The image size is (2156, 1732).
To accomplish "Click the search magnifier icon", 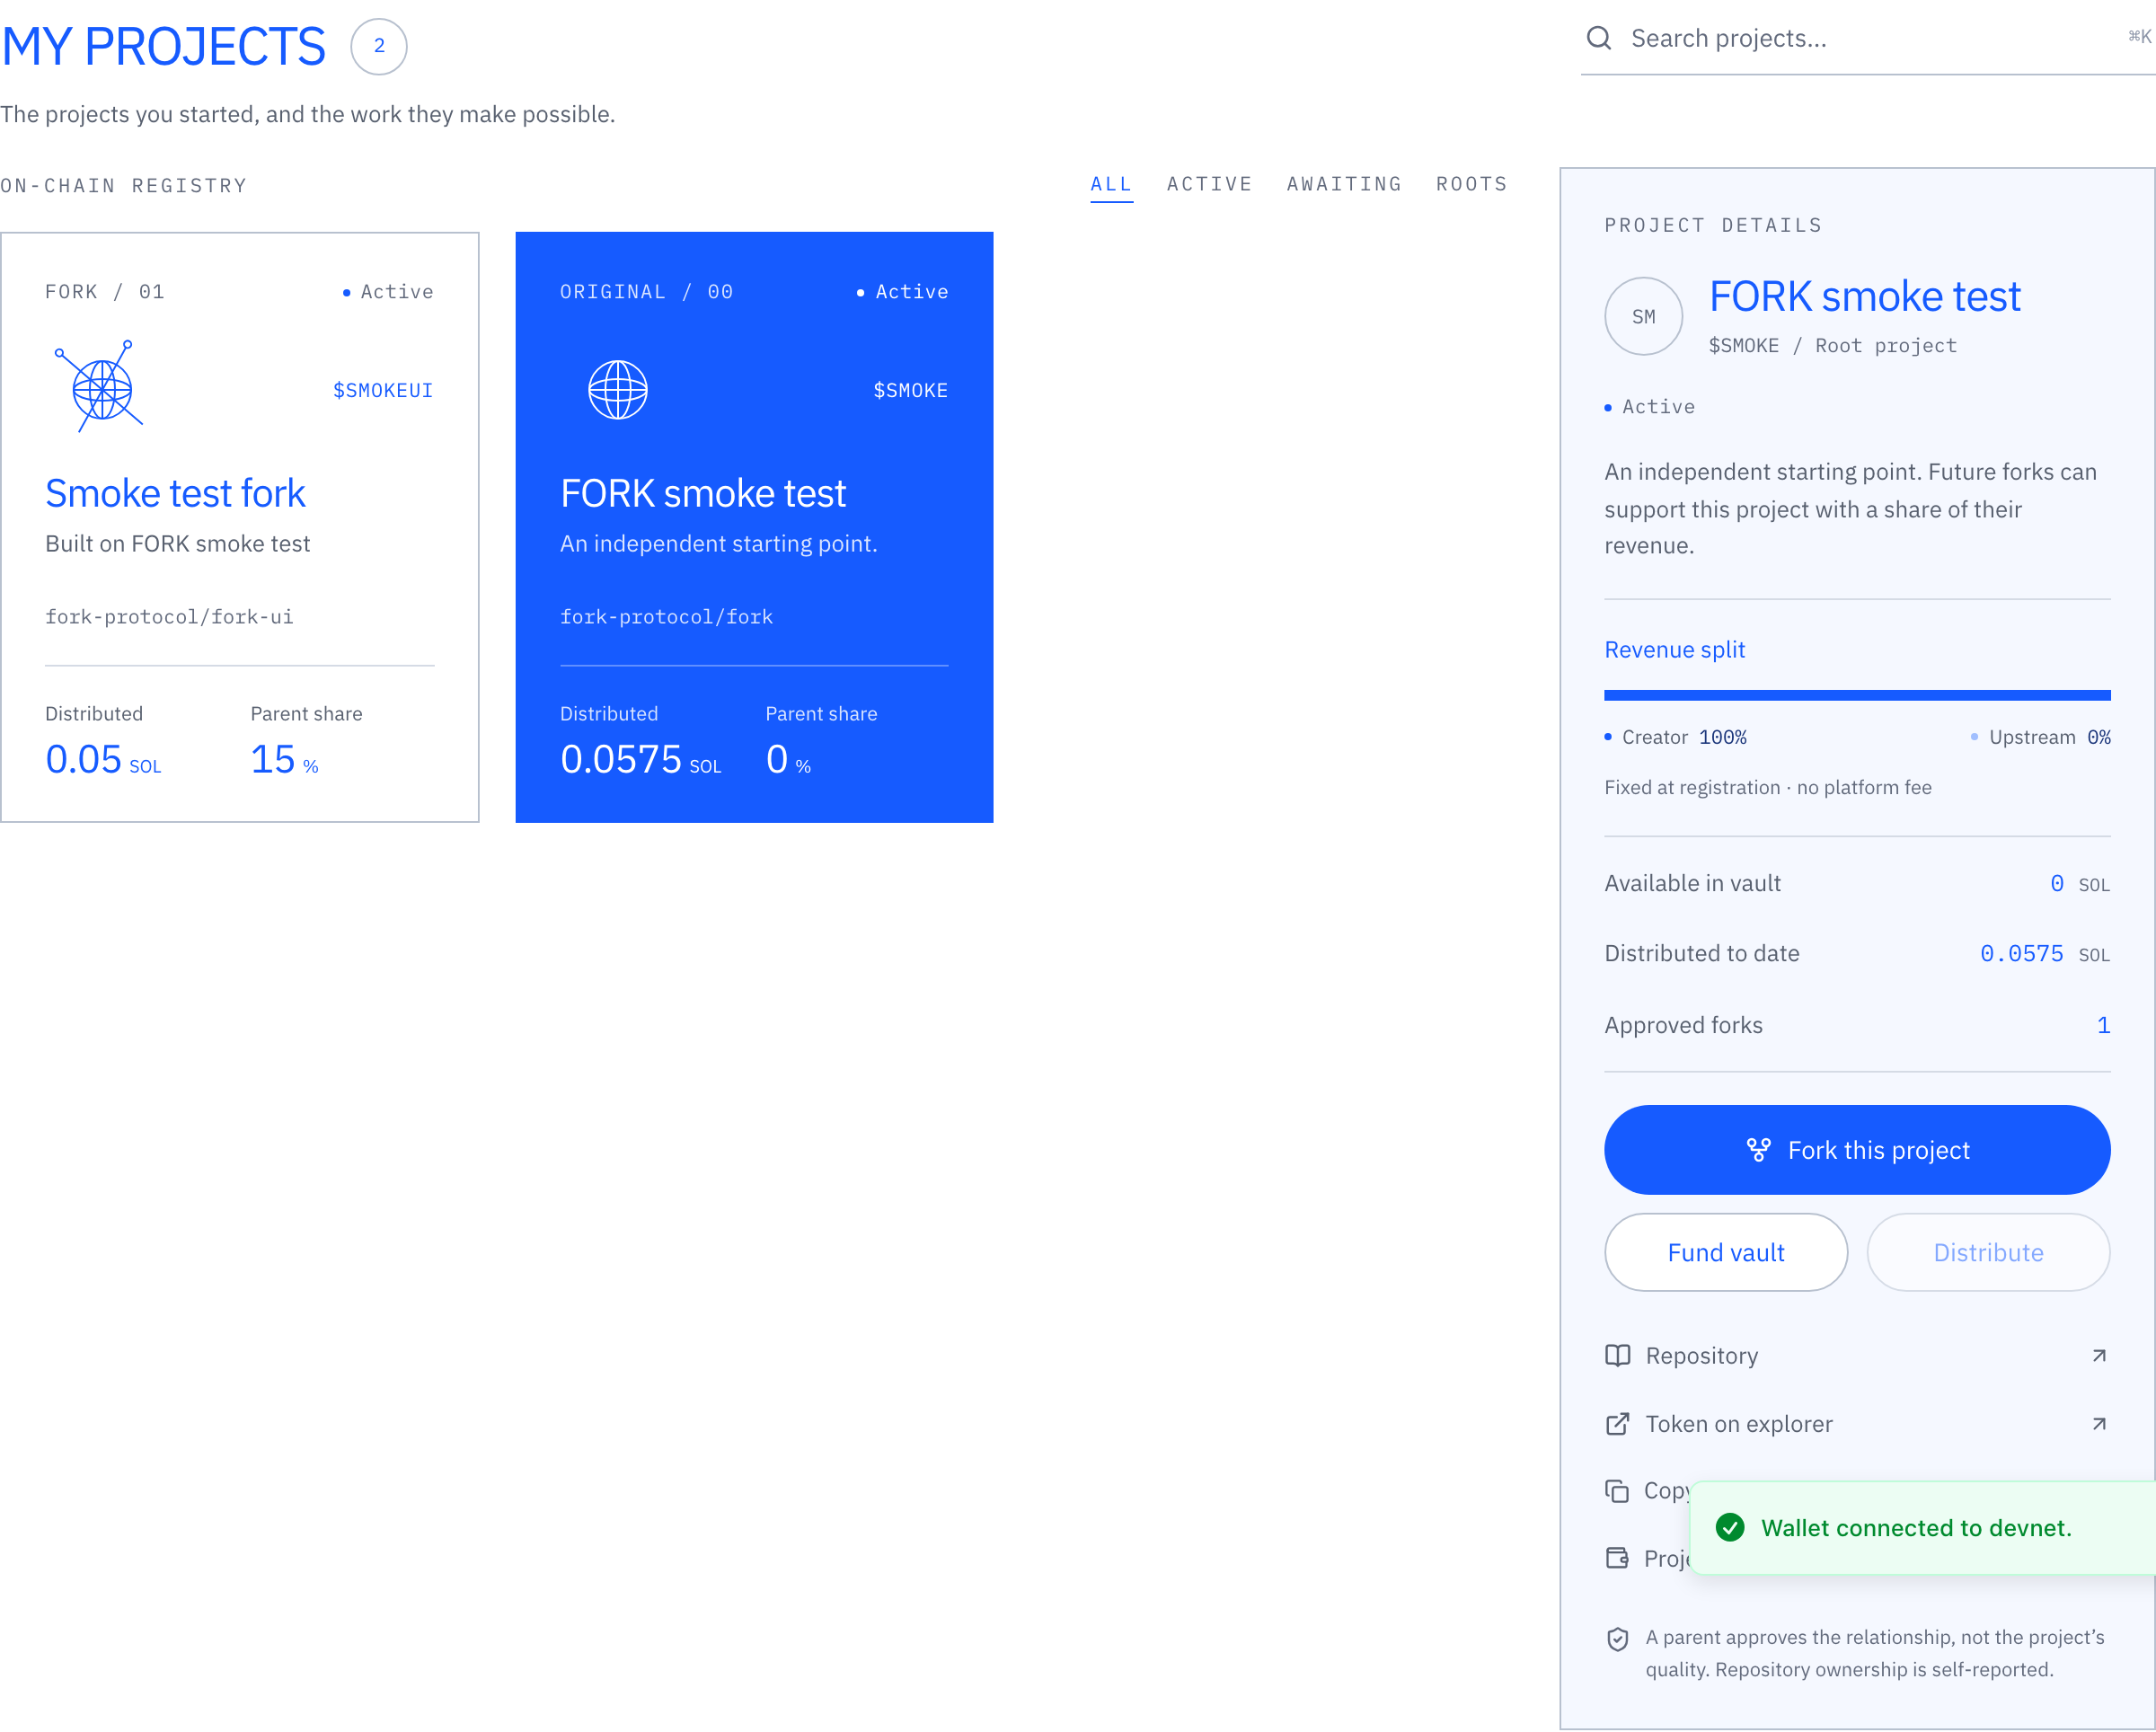I will pyautogui.click(x=1598, y=38).
